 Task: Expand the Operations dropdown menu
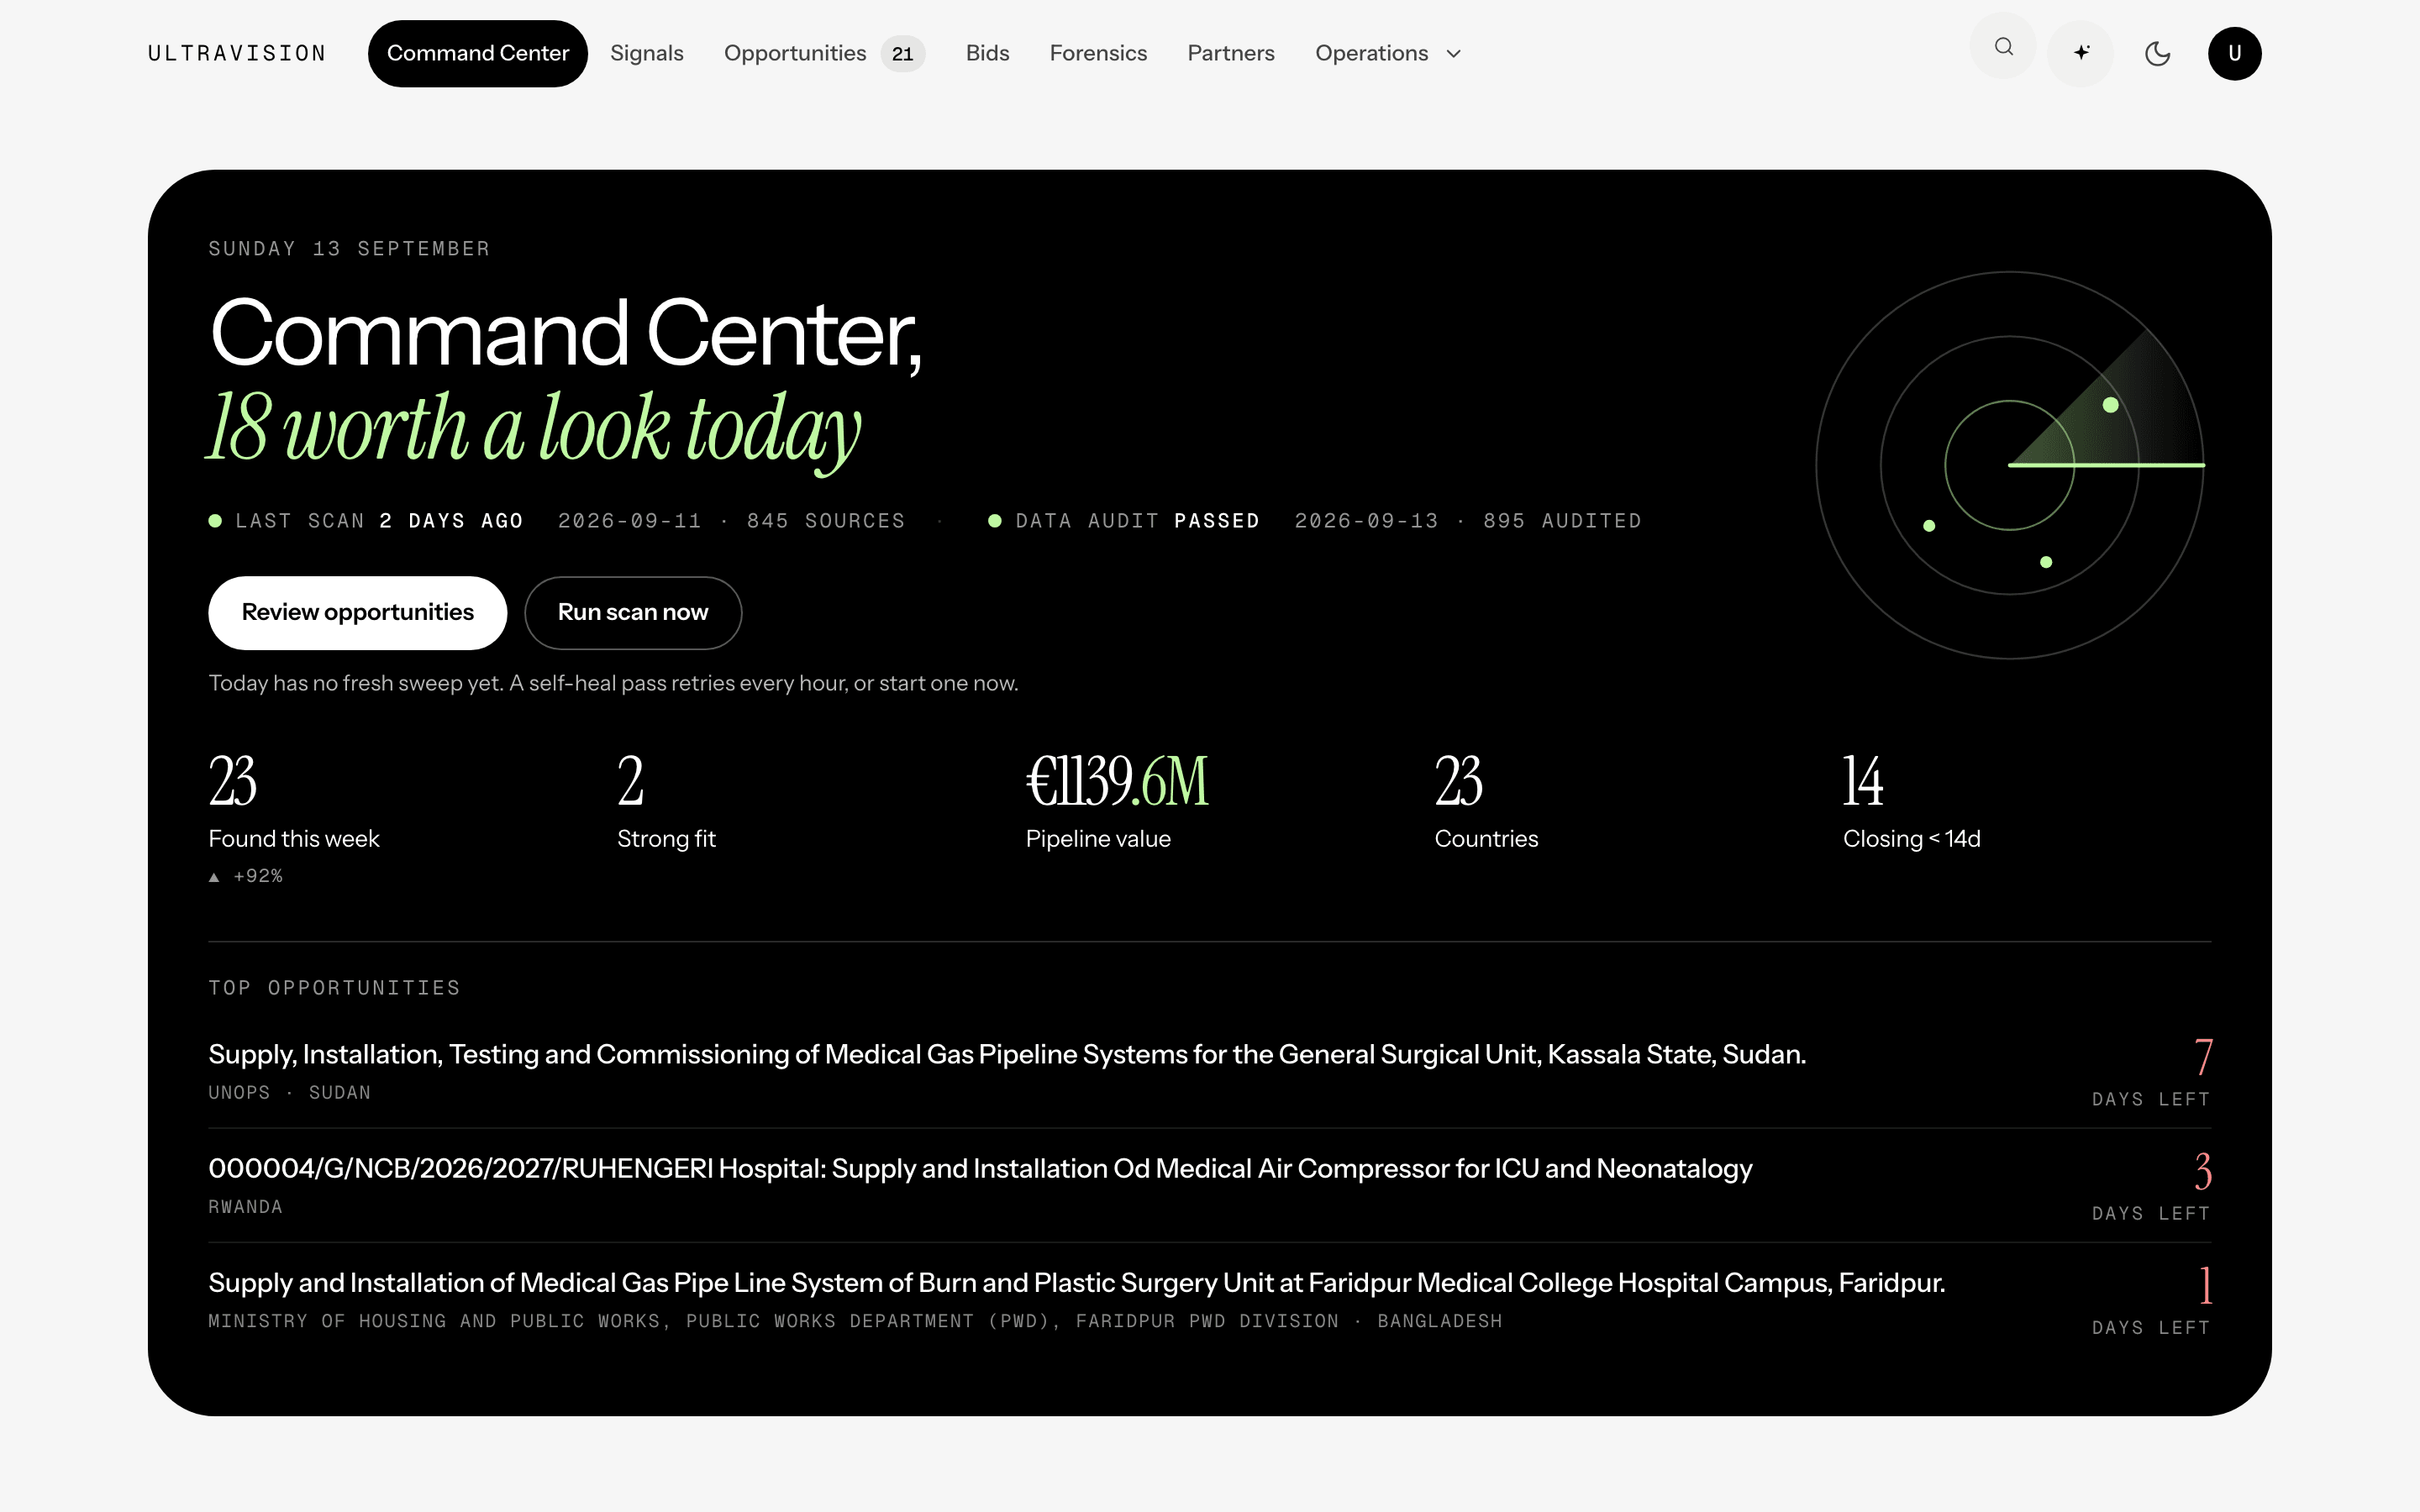click(x=1388, y=53)
